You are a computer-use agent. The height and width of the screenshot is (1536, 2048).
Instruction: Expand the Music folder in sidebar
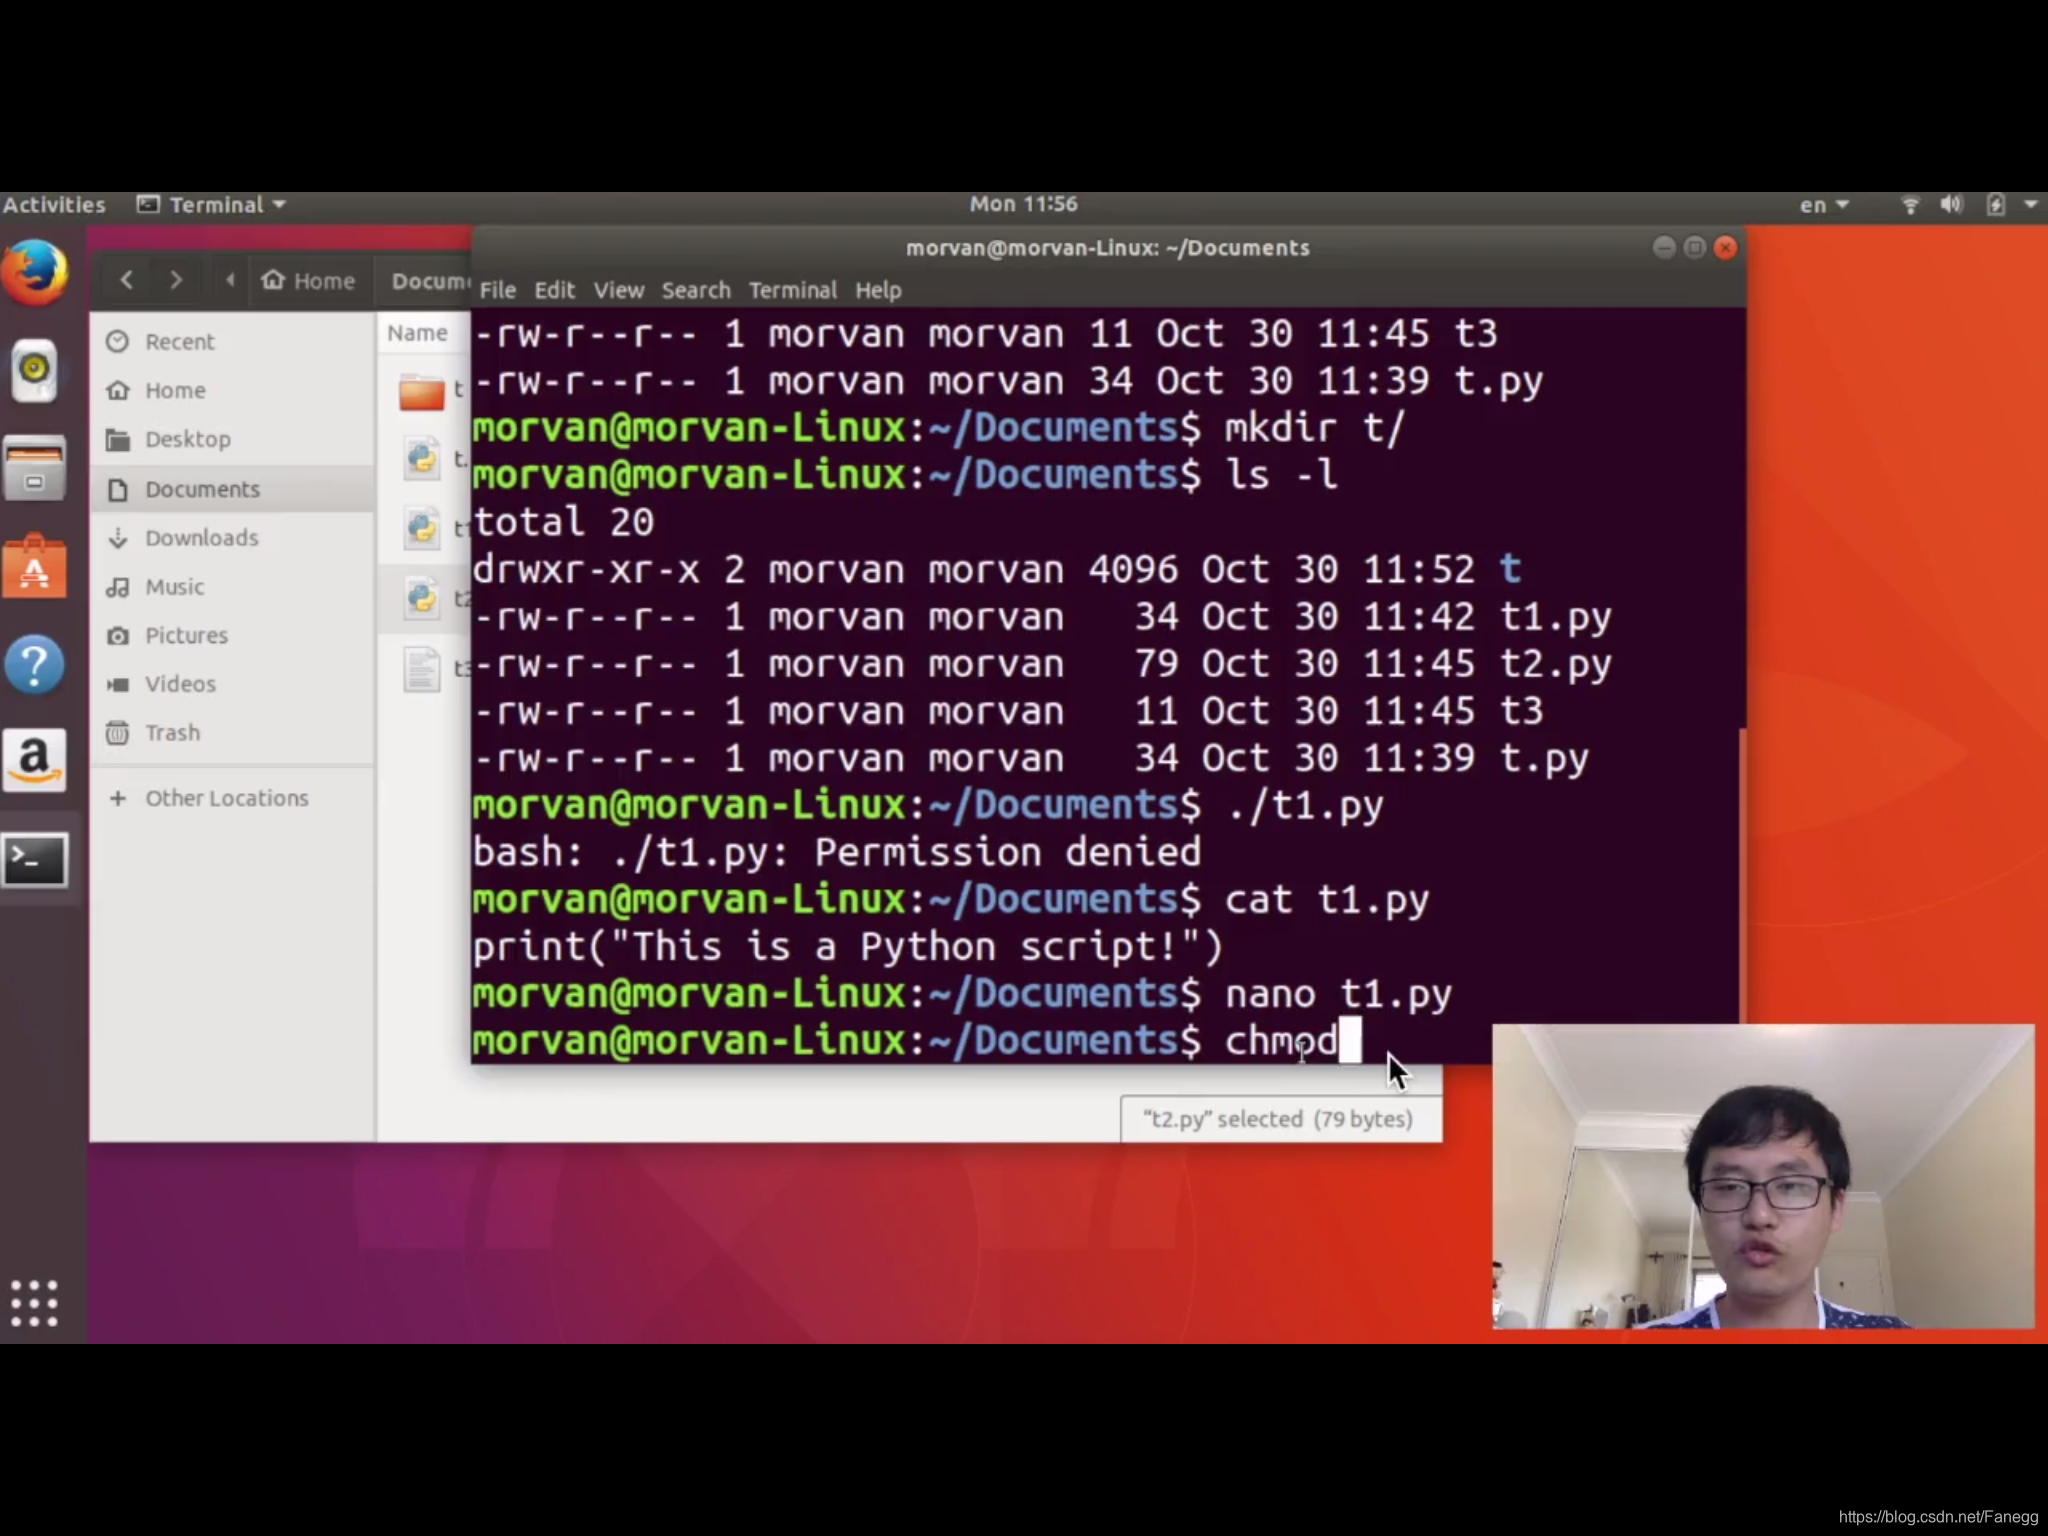tap(173, 586)
